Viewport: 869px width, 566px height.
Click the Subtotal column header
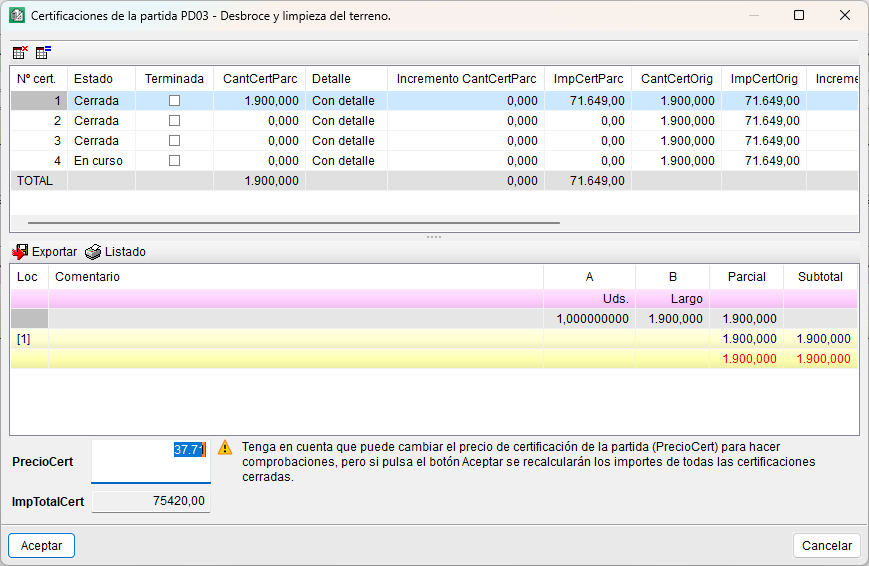820,277
